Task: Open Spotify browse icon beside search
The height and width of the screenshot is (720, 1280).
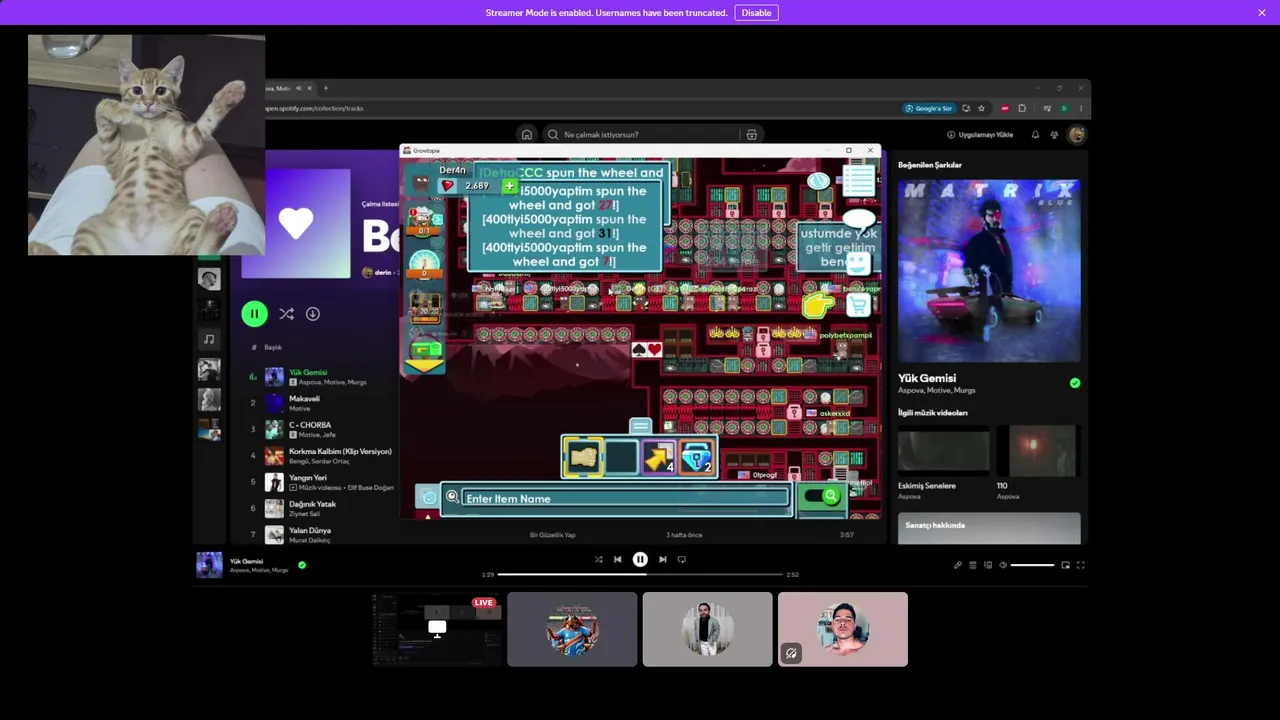Action: pyautogui.click(x=752, y=135)
